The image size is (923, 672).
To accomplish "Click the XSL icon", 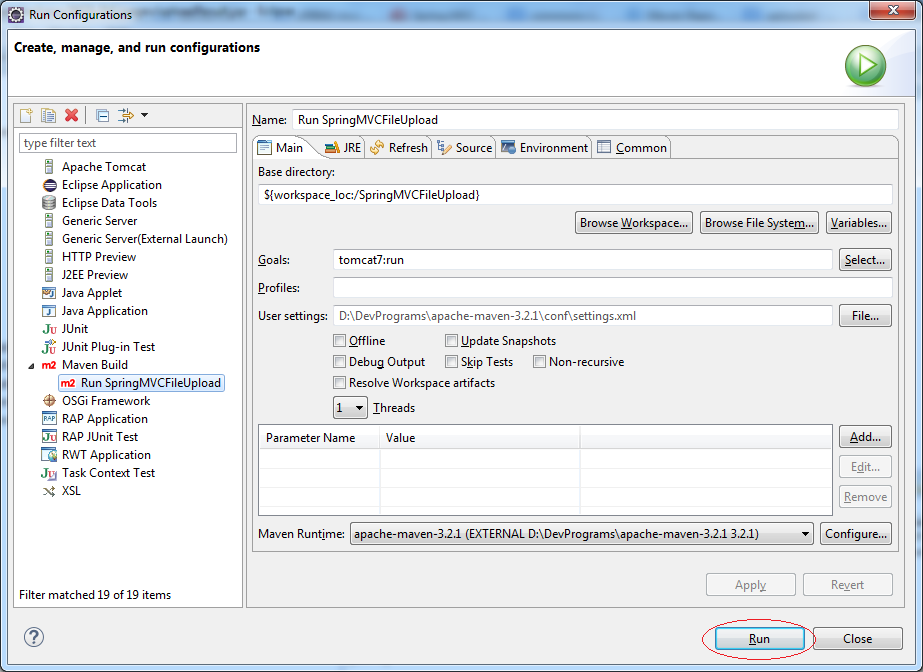I will [x=49, y=491].
